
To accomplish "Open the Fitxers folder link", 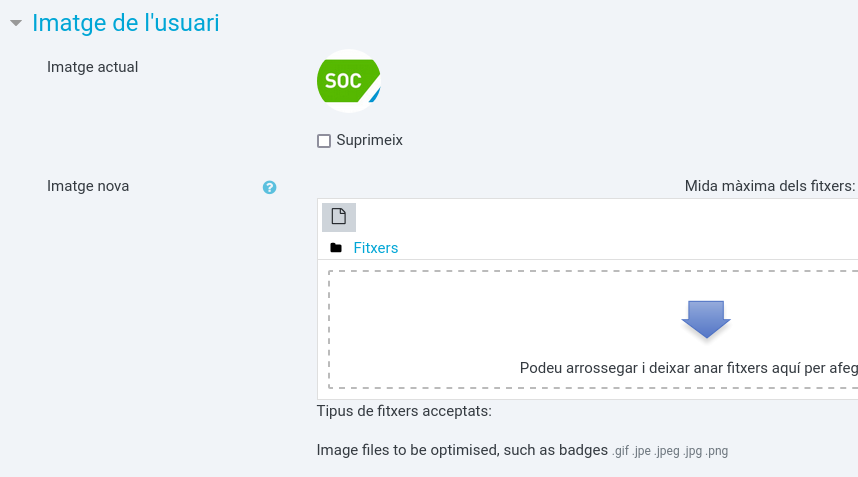I will tap(375, 248).
